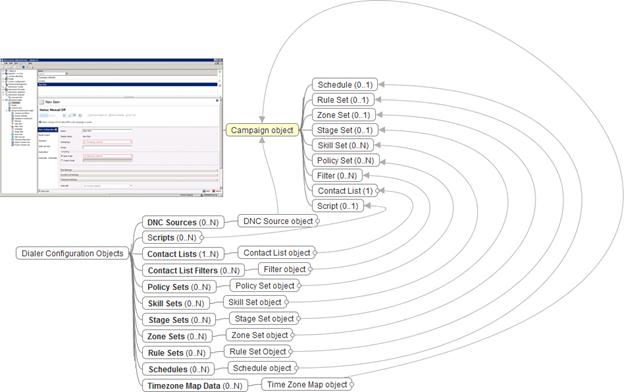Click the circle handle on DNC Source object
This screenshot has width=624, height=392.
tap(317, 221)
